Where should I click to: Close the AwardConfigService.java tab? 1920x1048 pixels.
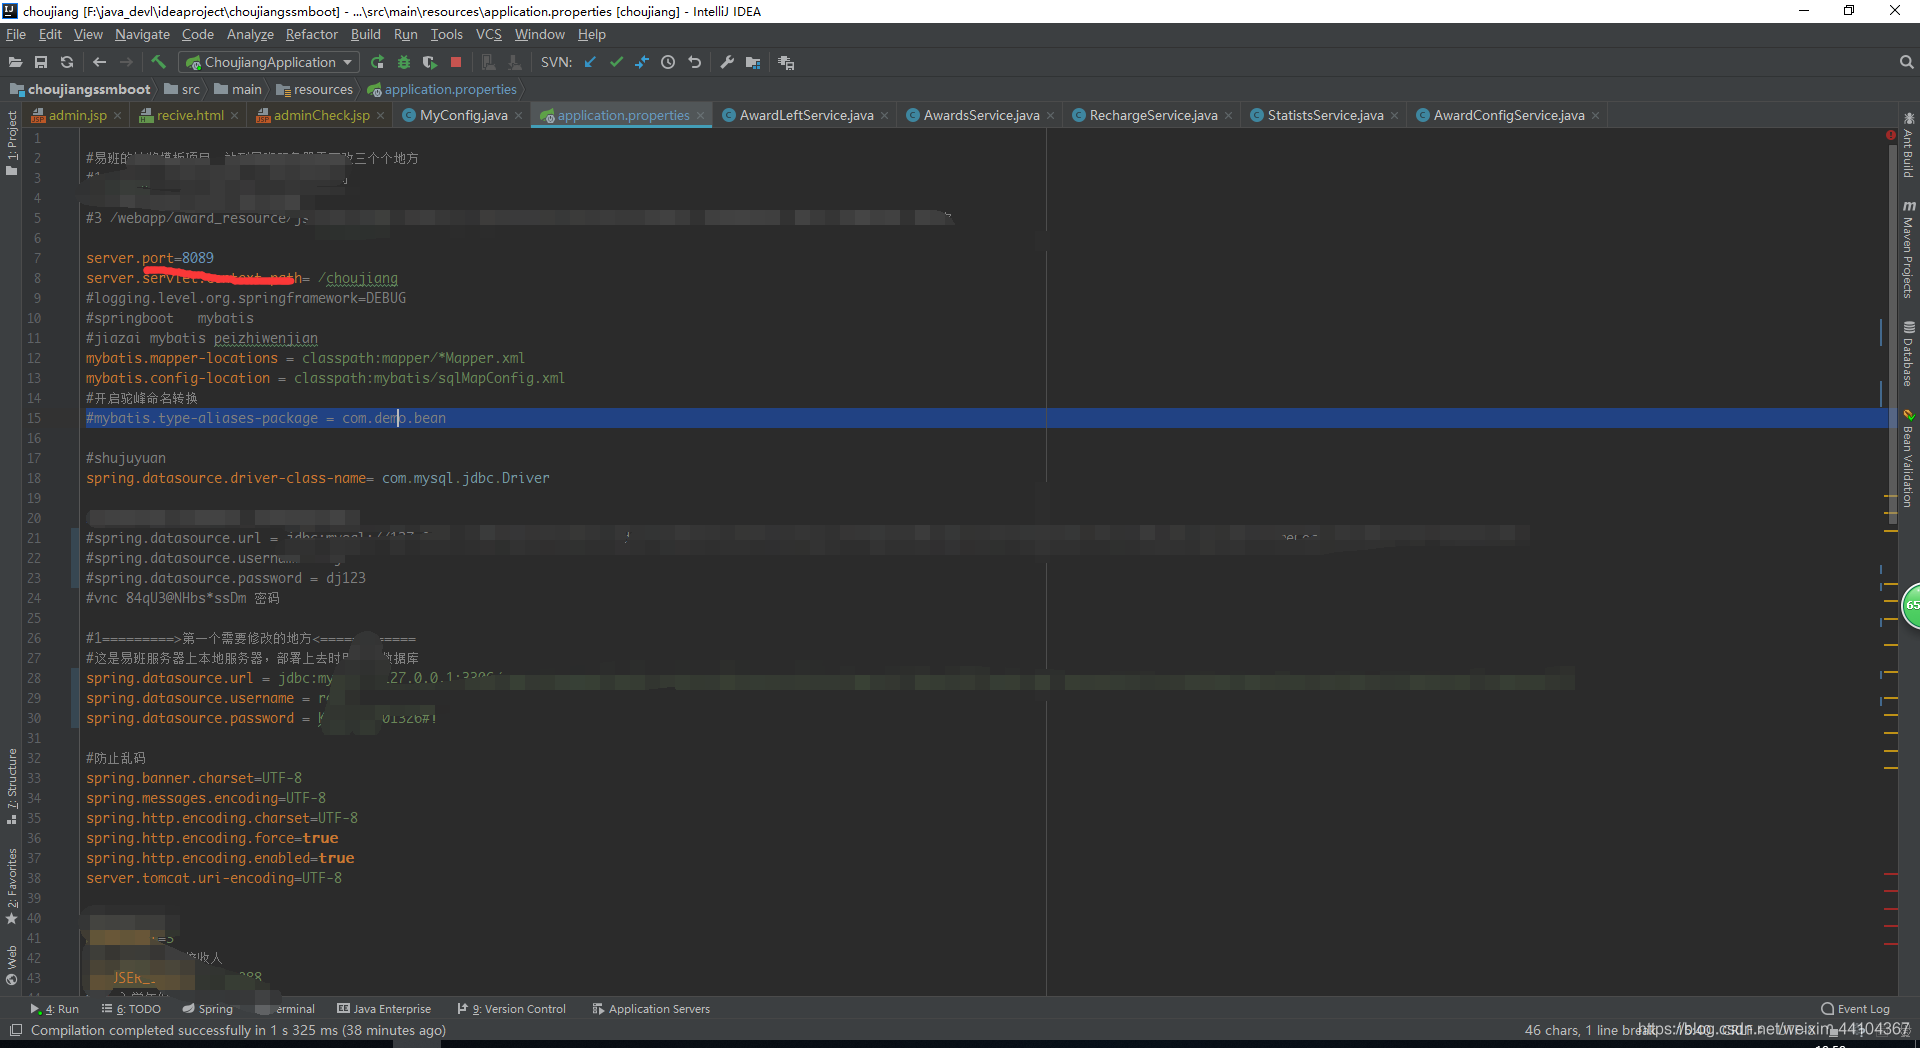tap(1595, 116)
